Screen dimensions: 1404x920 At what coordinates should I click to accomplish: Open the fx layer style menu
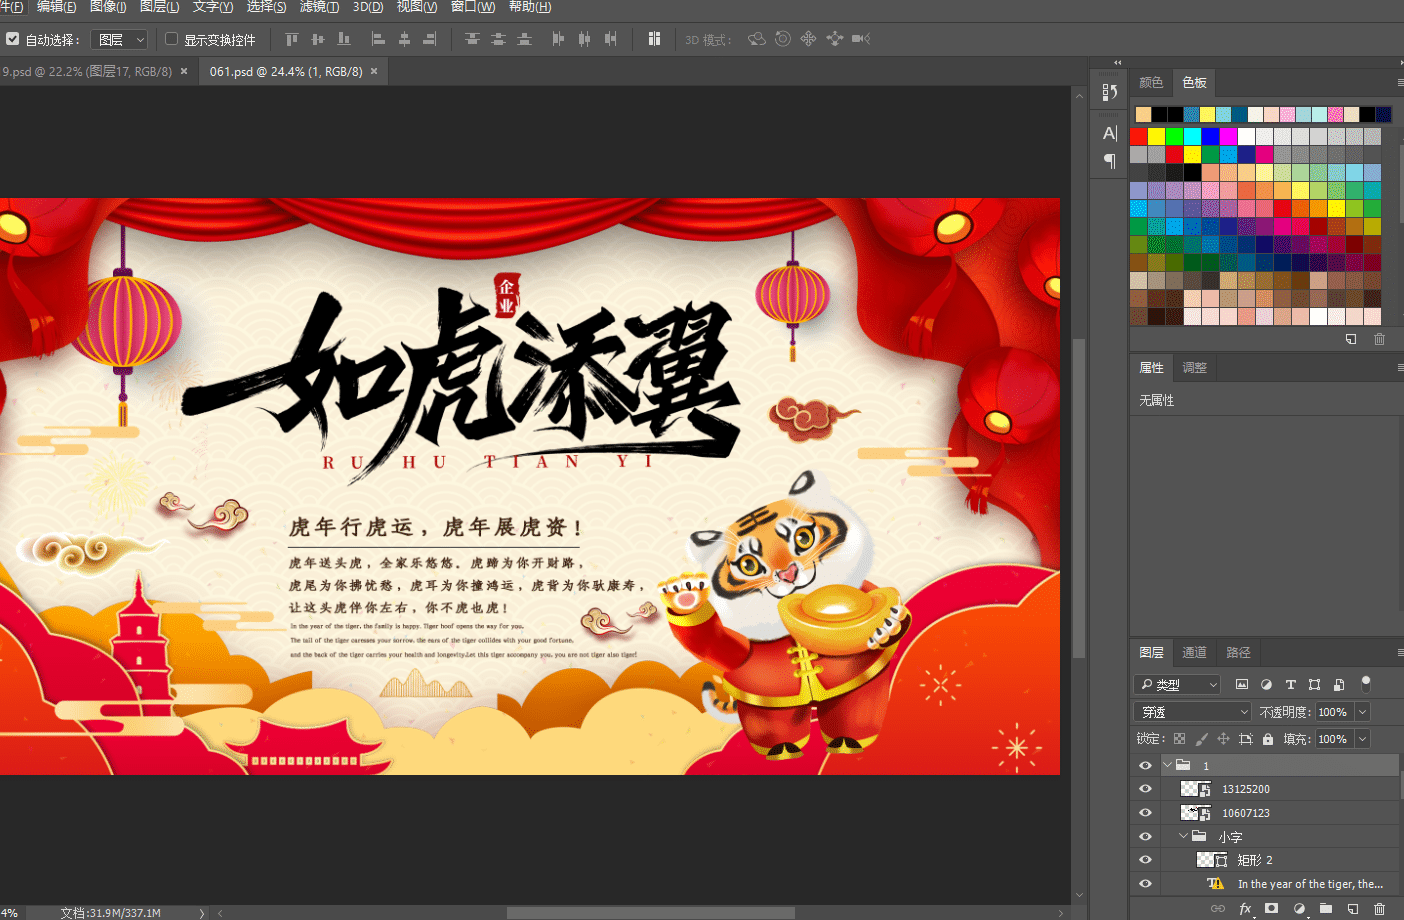[x=1245, y=909]
